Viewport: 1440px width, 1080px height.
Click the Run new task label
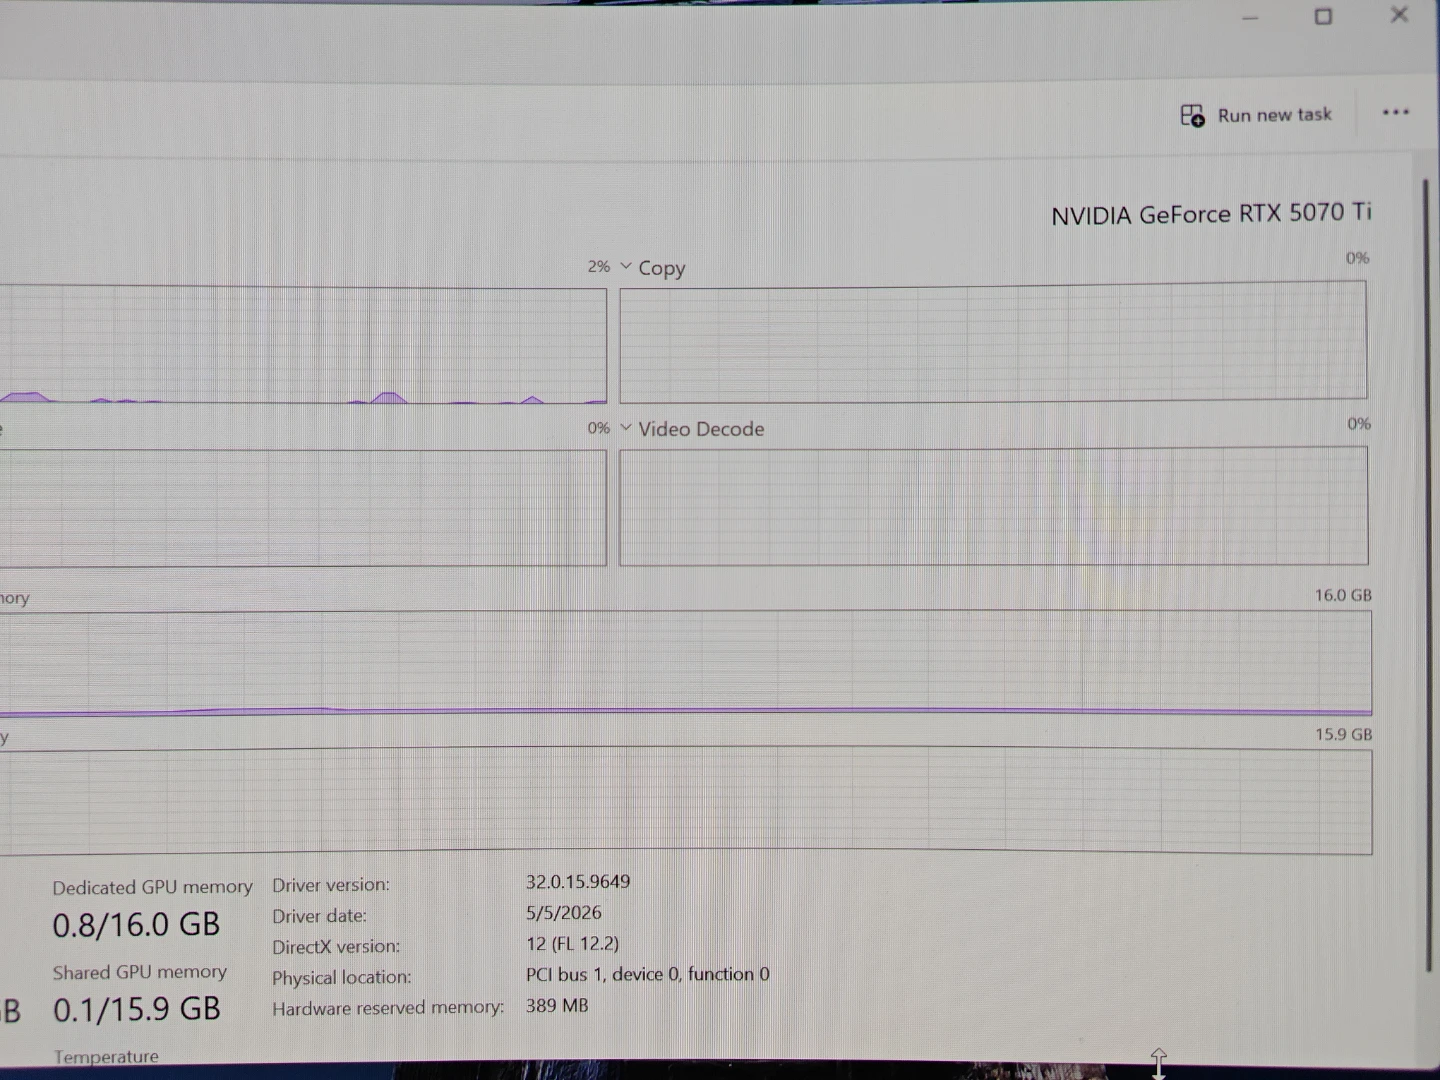click(1274, 115)
